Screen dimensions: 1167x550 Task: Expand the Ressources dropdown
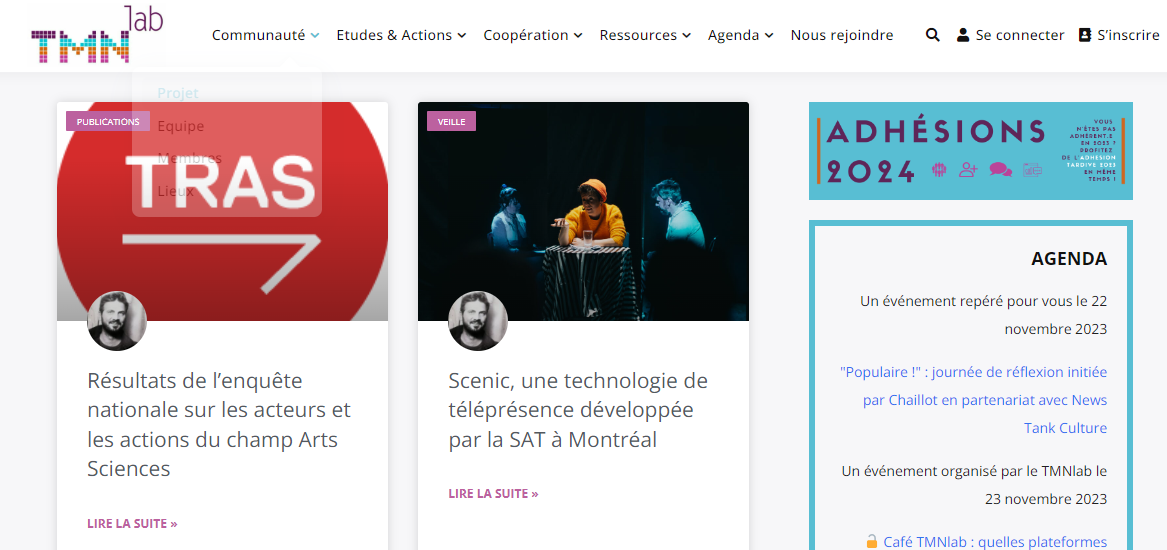point(645,35)
